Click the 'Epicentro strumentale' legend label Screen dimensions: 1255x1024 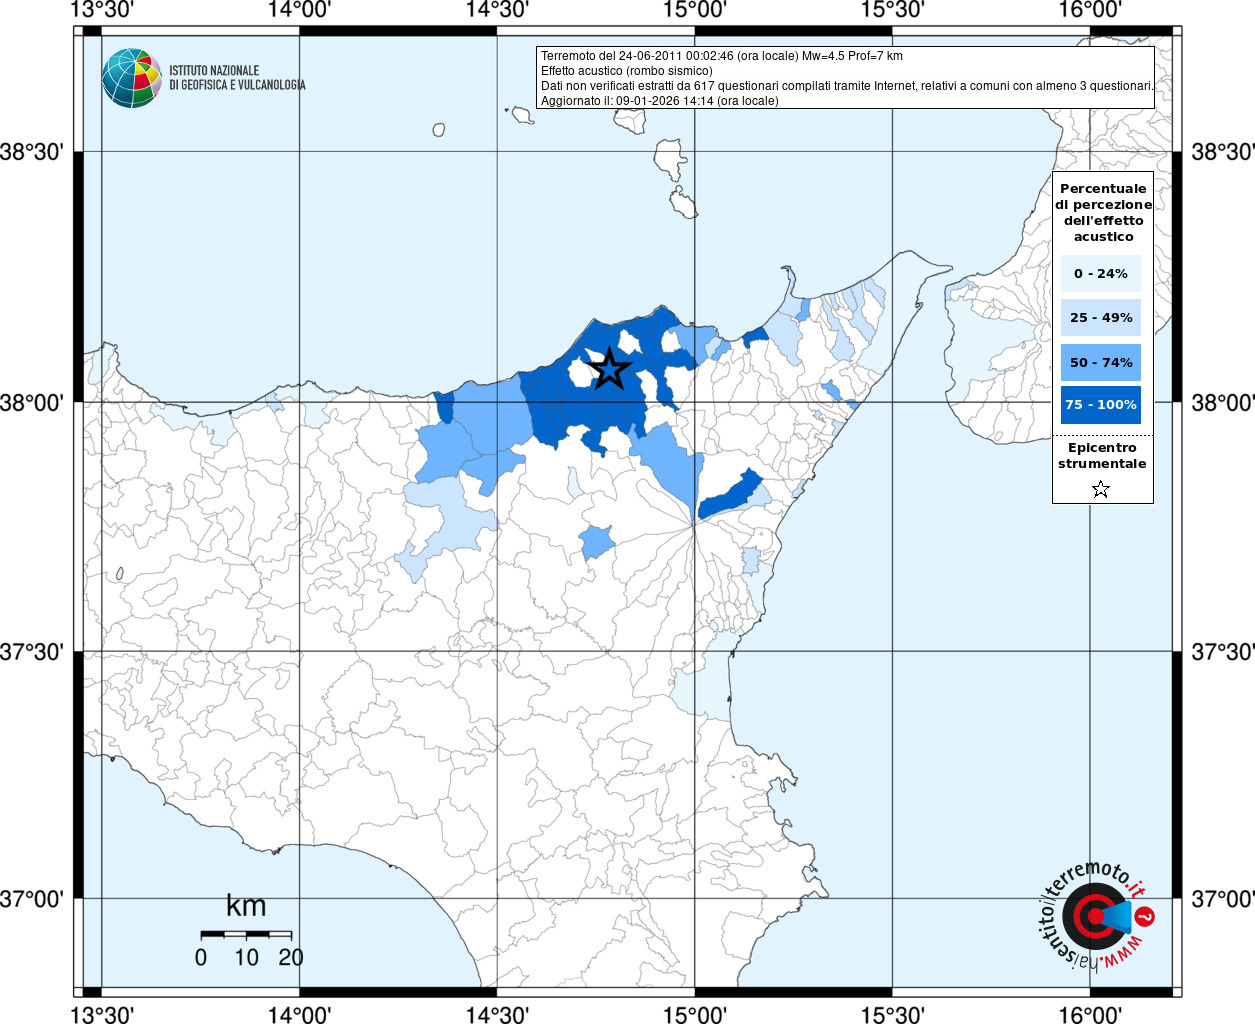(1102, 456)
